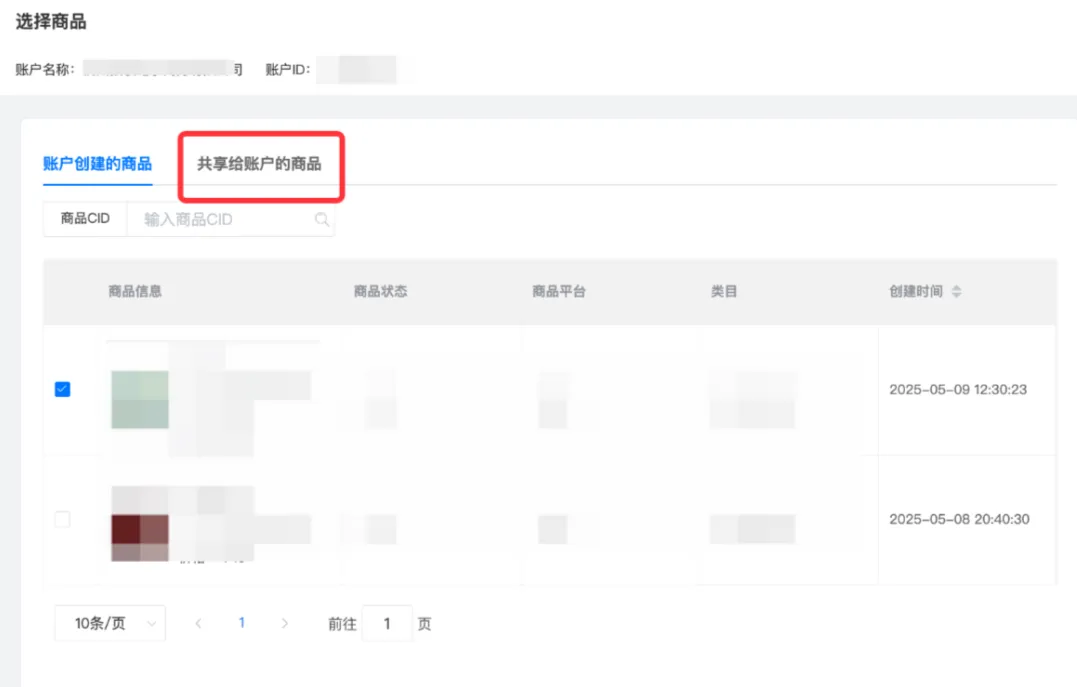Click the magnifier search icon
This screenshot has width=1077, height=687.
coord(321,219)
